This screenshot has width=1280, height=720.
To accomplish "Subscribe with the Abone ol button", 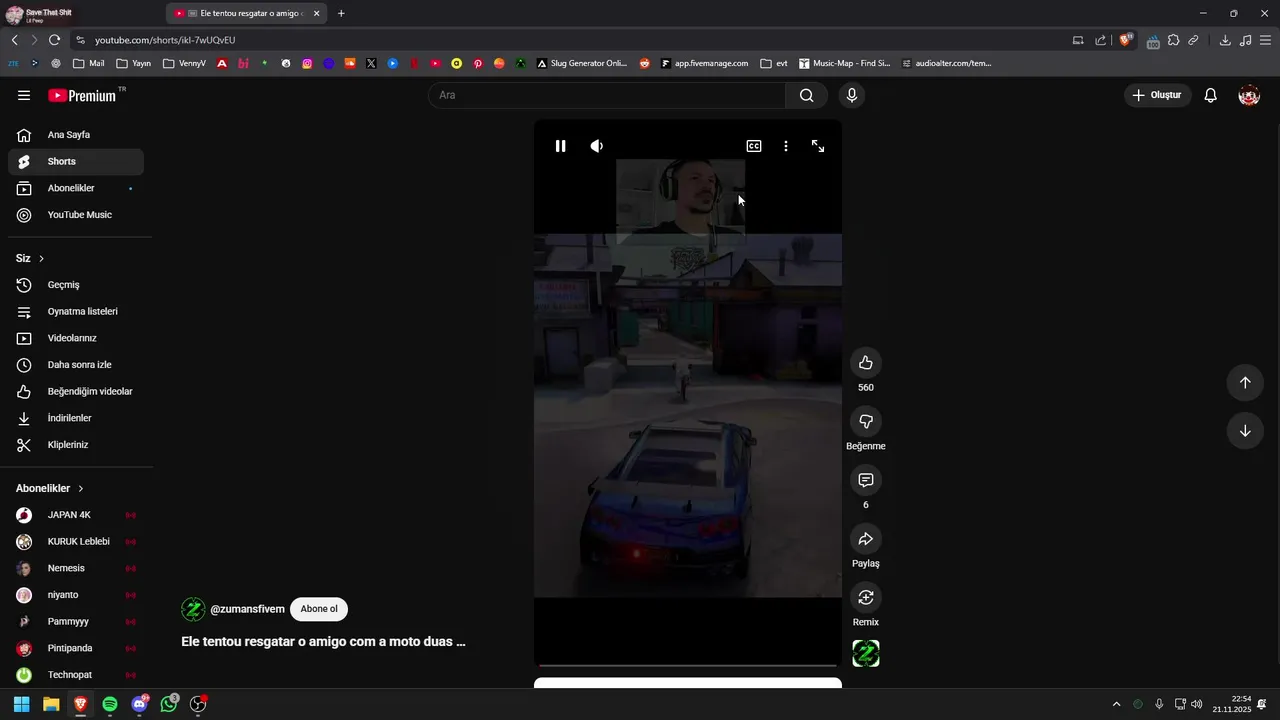I will (319, 609).
